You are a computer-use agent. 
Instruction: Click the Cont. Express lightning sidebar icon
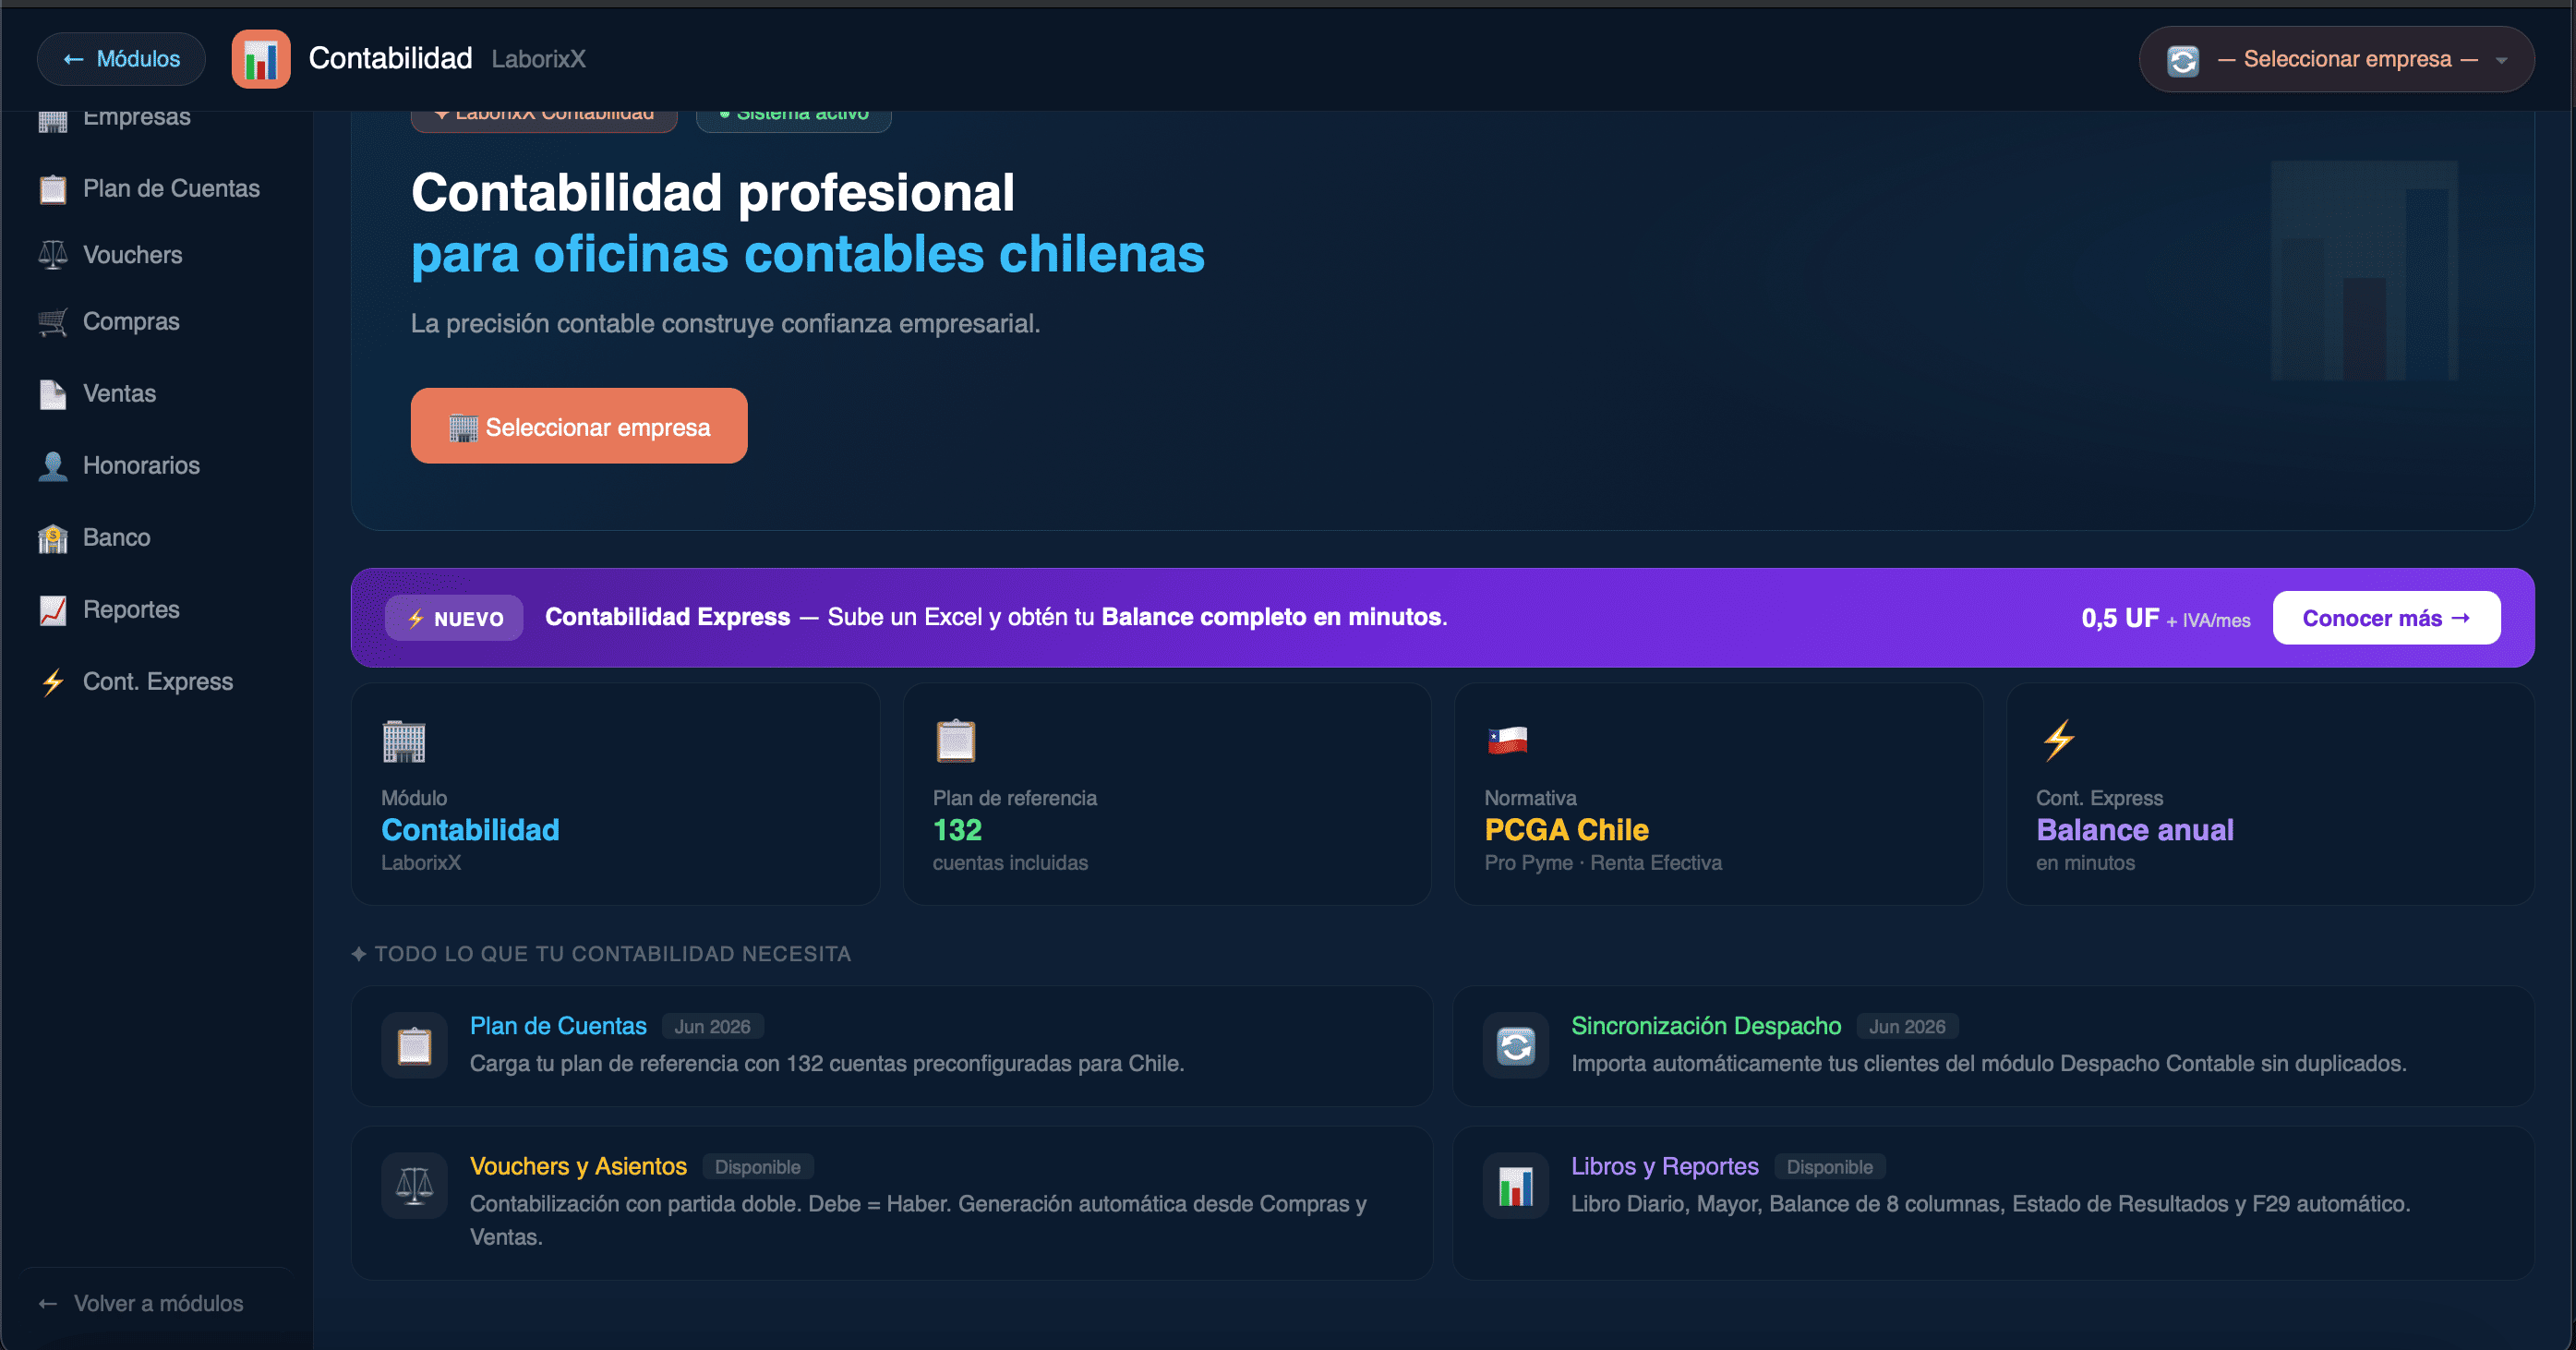[x=53, y=682]
